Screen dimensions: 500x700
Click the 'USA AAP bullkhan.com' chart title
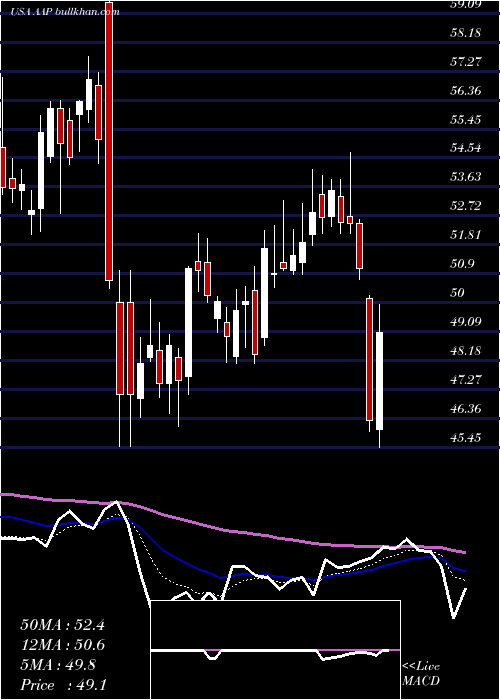[66, 12]
